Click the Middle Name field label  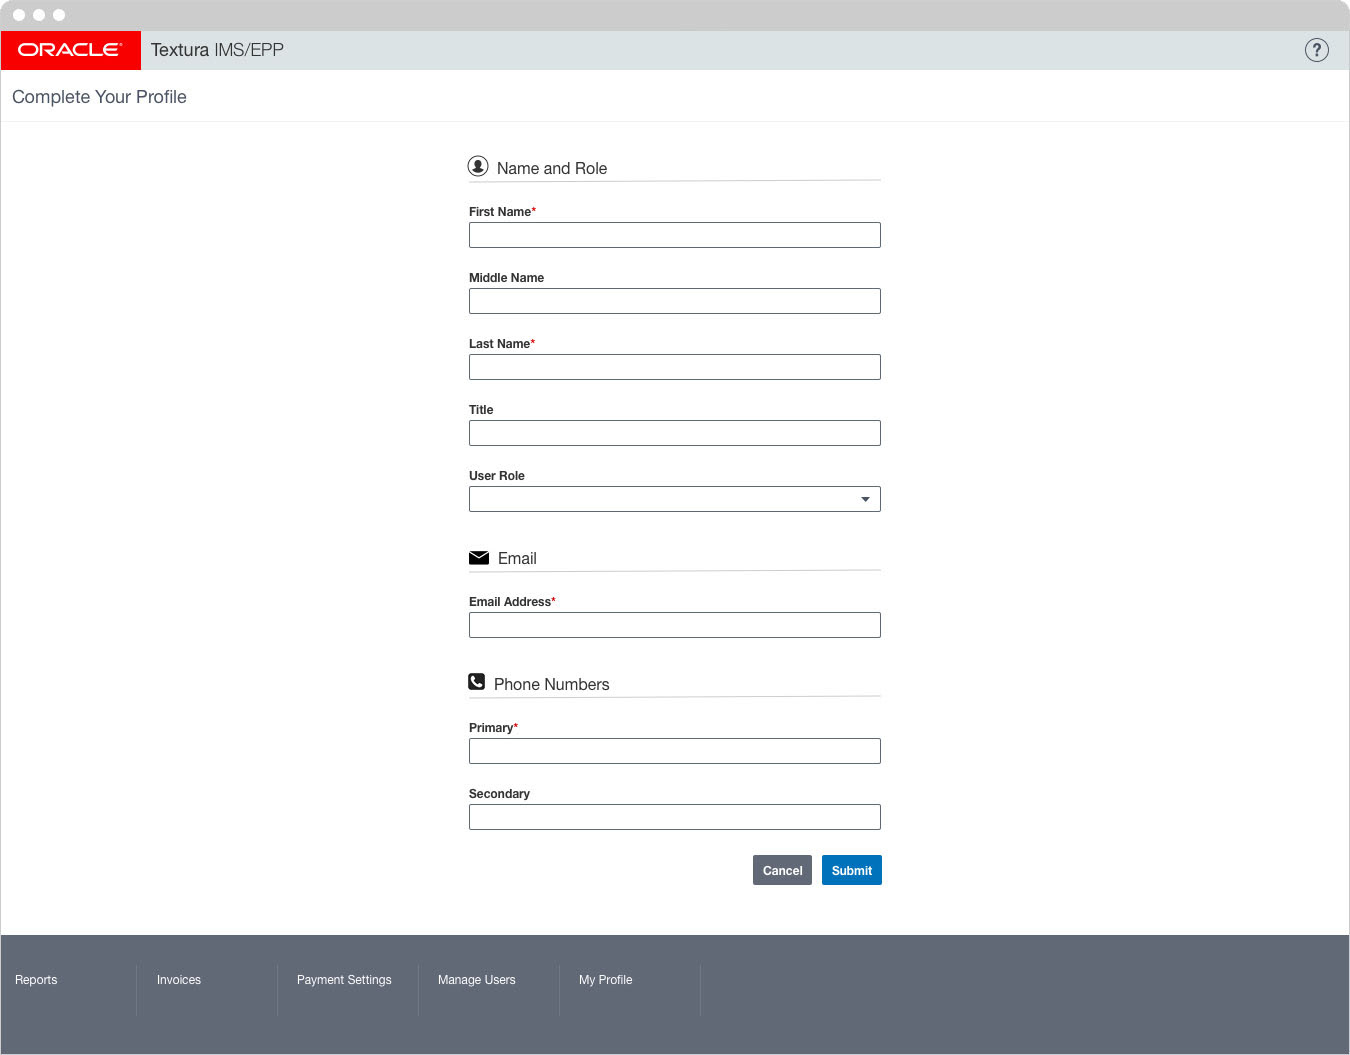(x=506, y=278)
